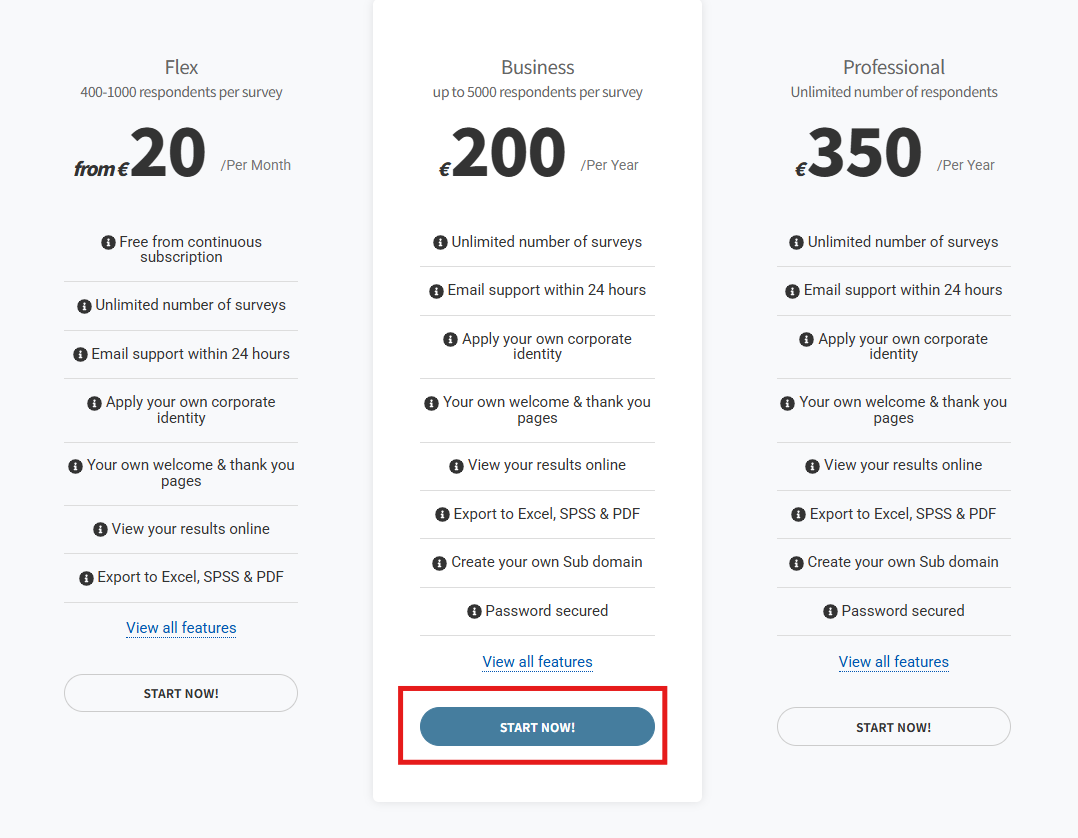This screenshot has width=1078, height=838.
Task: Click info icon by Professional 'Create your own Sub domain'
Action: point(797,563)
